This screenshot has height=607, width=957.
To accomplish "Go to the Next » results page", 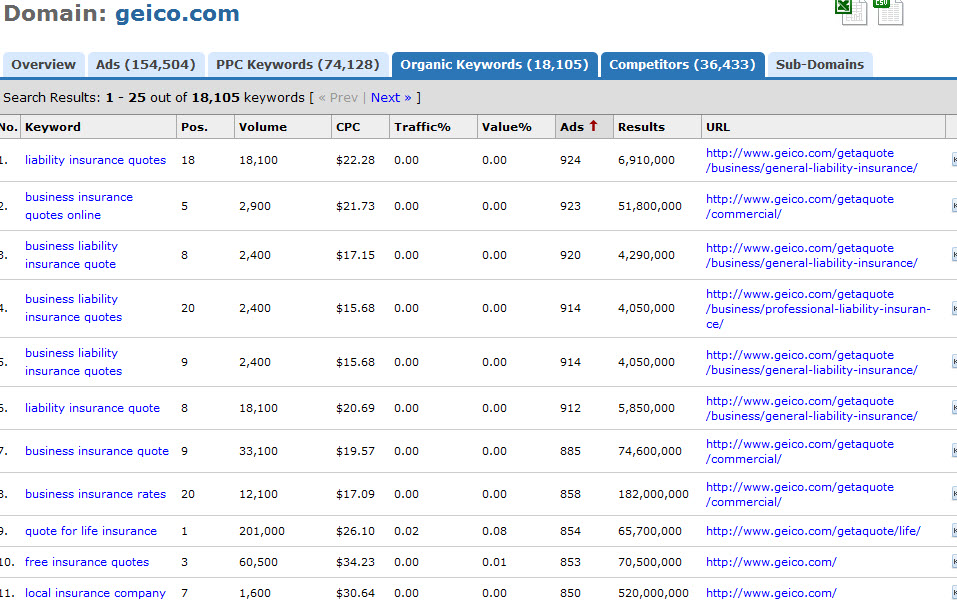I will 391,98.
